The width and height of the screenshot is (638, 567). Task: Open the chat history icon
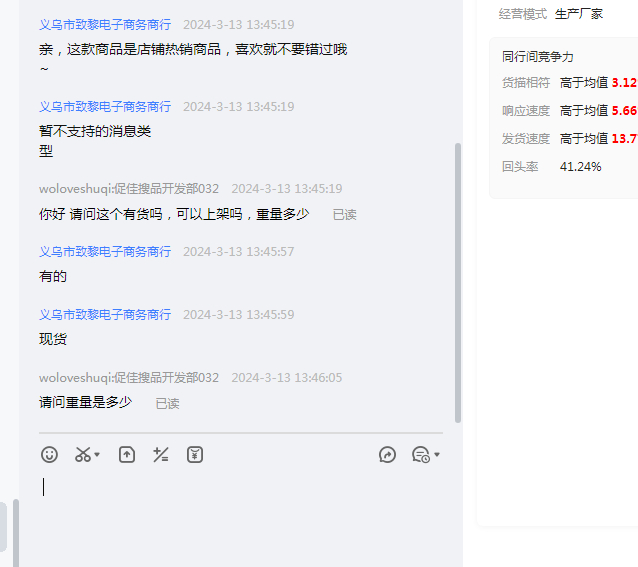[x=421, y=455]
